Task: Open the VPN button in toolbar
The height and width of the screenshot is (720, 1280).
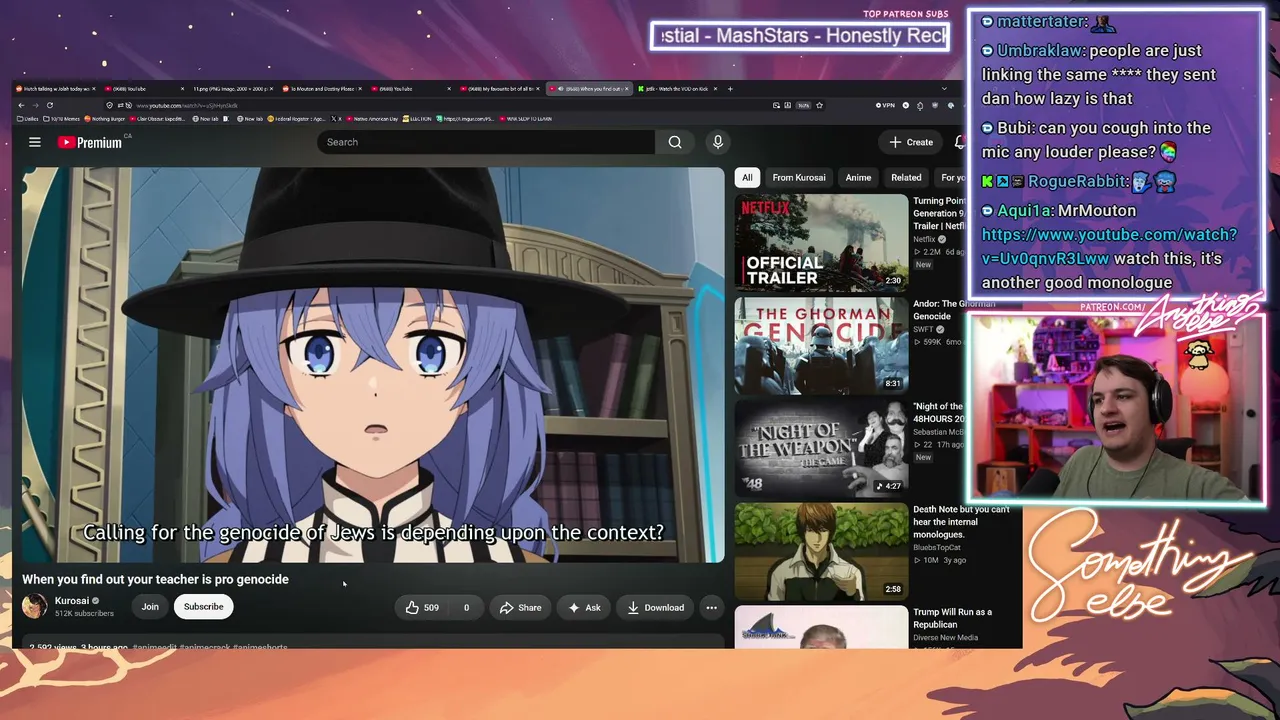Action: click(885, 105)
